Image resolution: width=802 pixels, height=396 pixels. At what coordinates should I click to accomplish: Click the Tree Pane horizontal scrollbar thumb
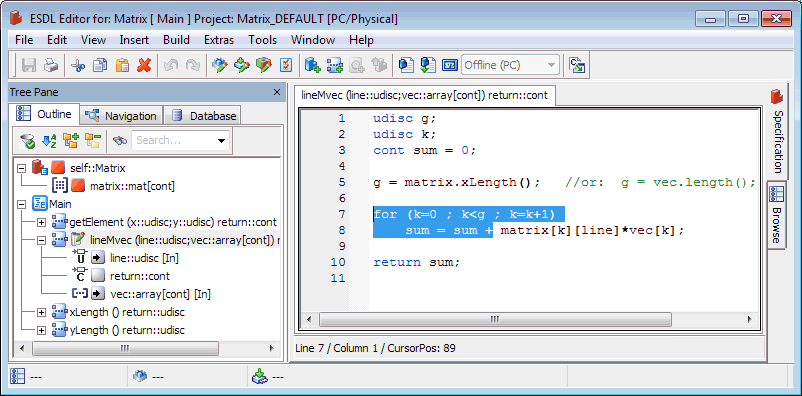125,348
